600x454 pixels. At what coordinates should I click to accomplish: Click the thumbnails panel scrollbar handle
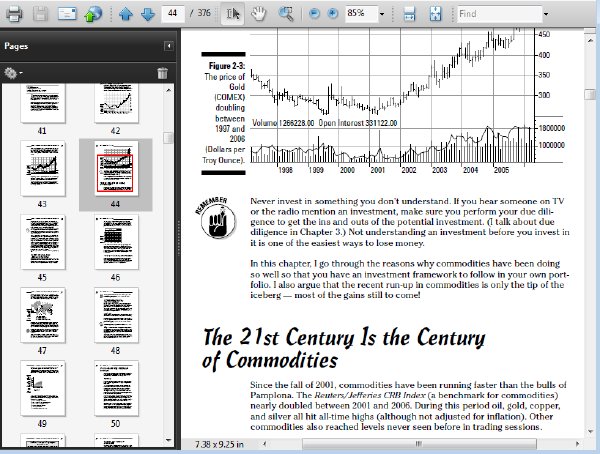coord(168,138)
